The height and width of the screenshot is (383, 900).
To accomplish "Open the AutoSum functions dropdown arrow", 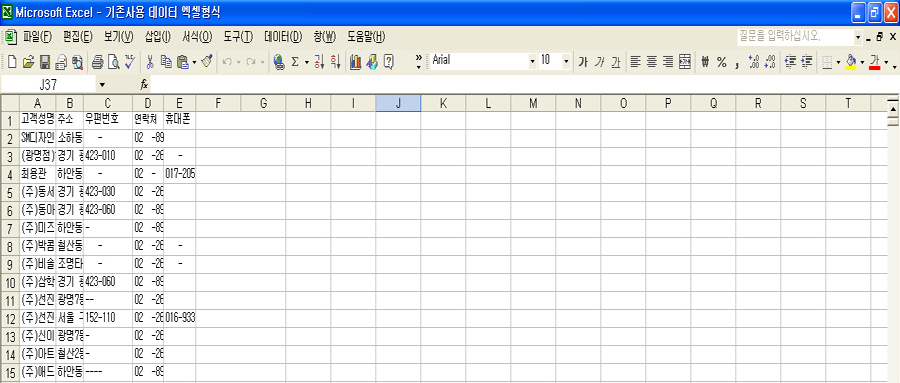I will (x=307, y=61).
